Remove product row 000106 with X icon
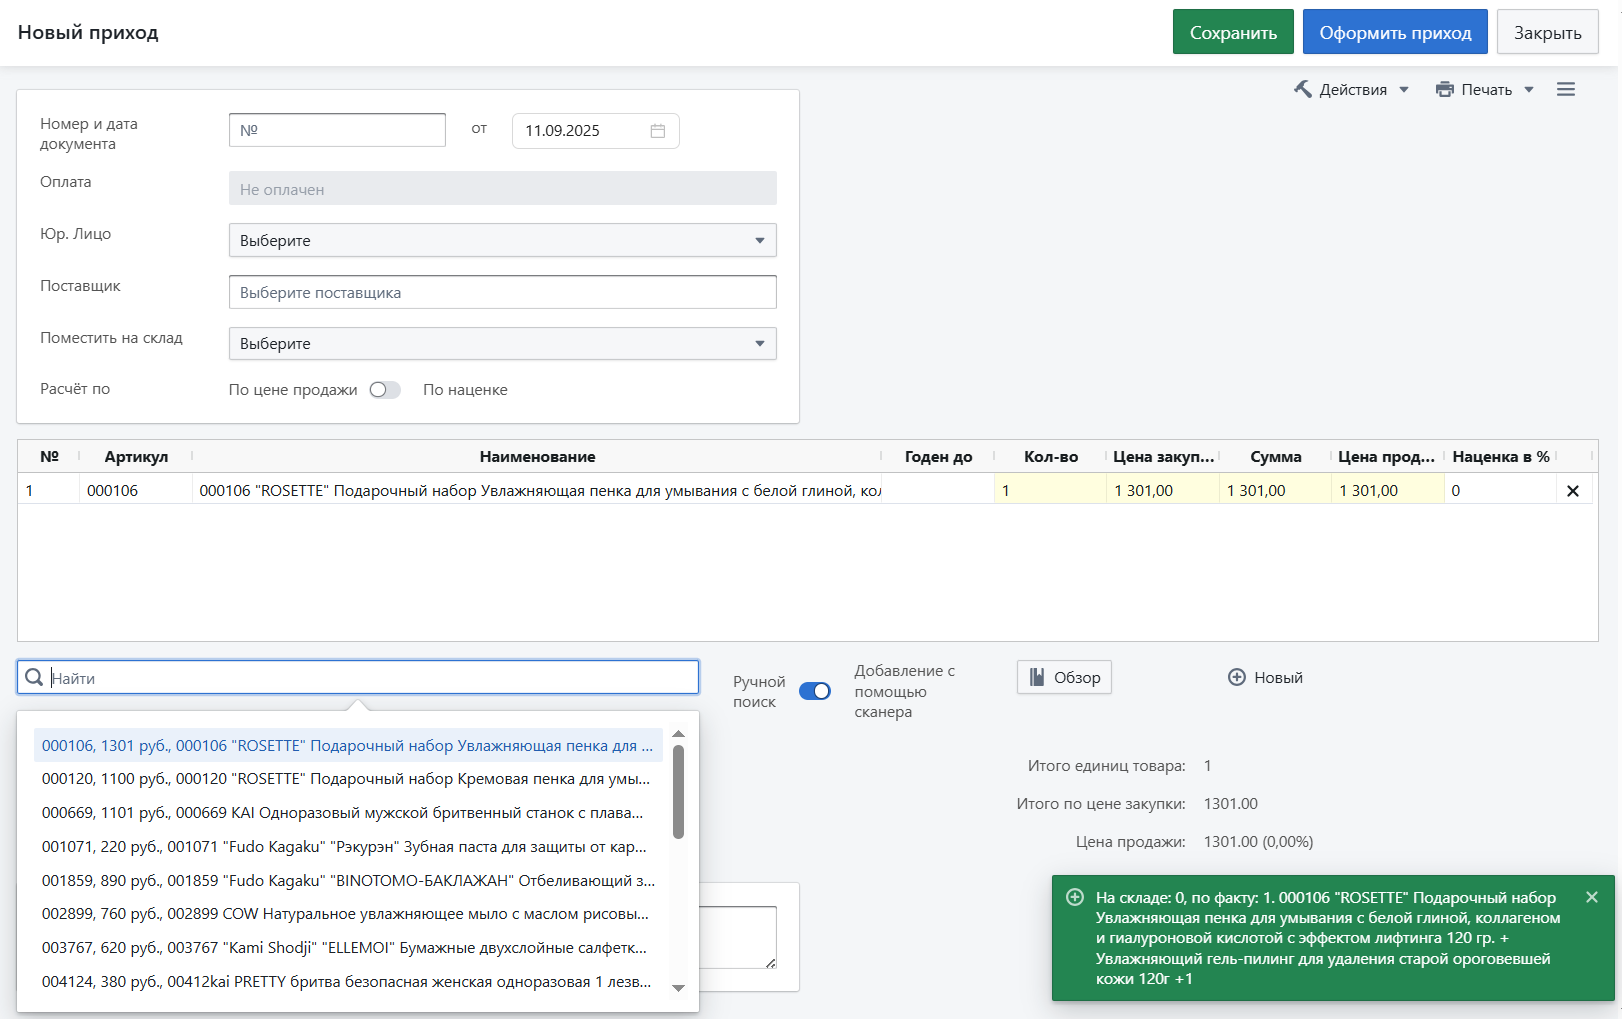 click(x=1572, y=491)
